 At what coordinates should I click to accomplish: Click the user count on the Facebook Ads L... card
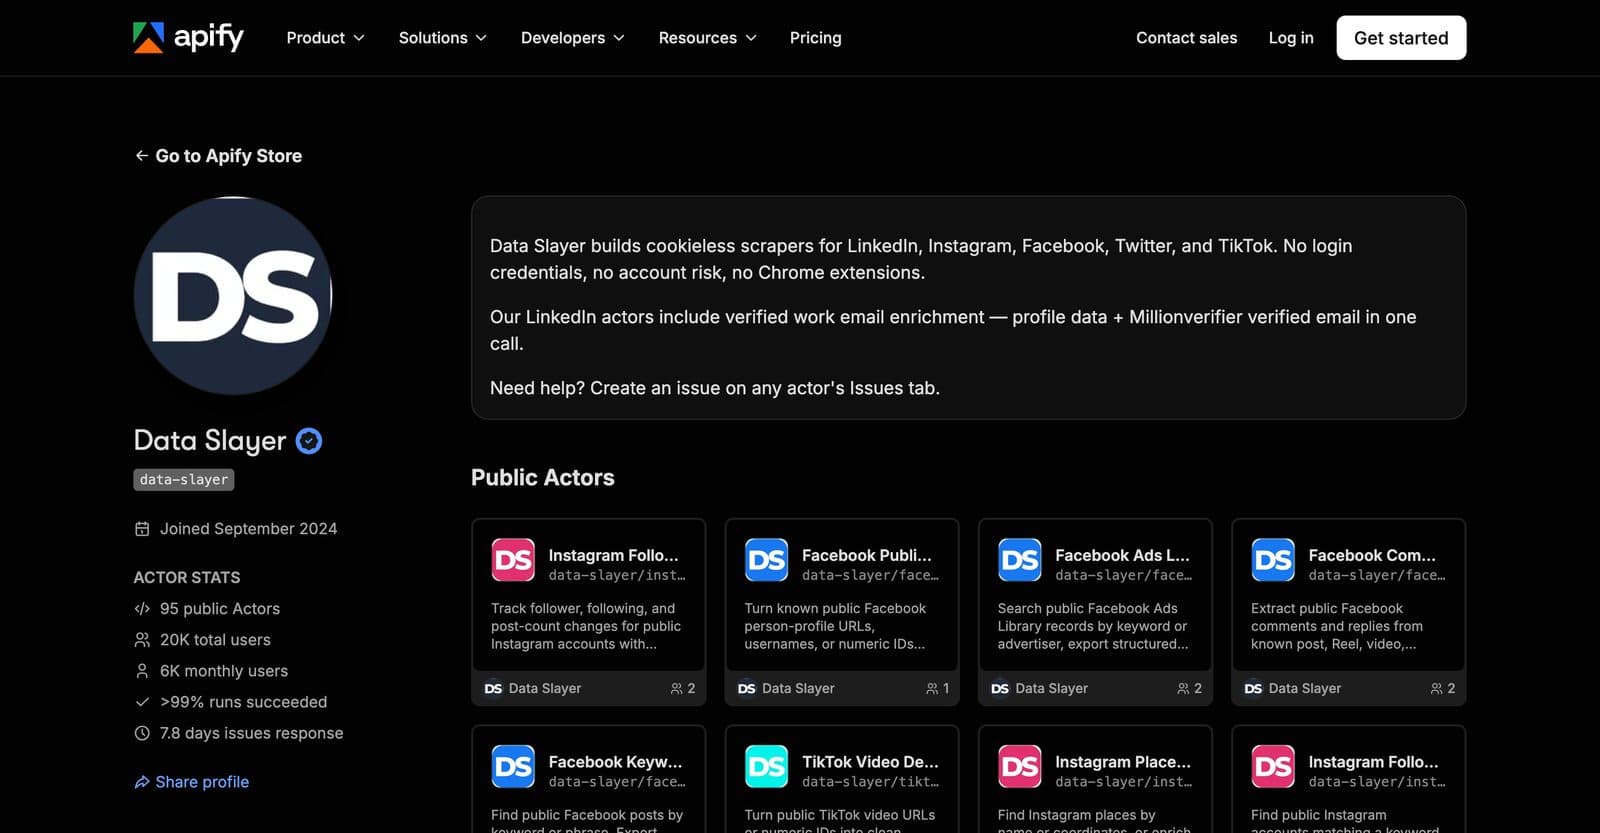(1189, 688)
